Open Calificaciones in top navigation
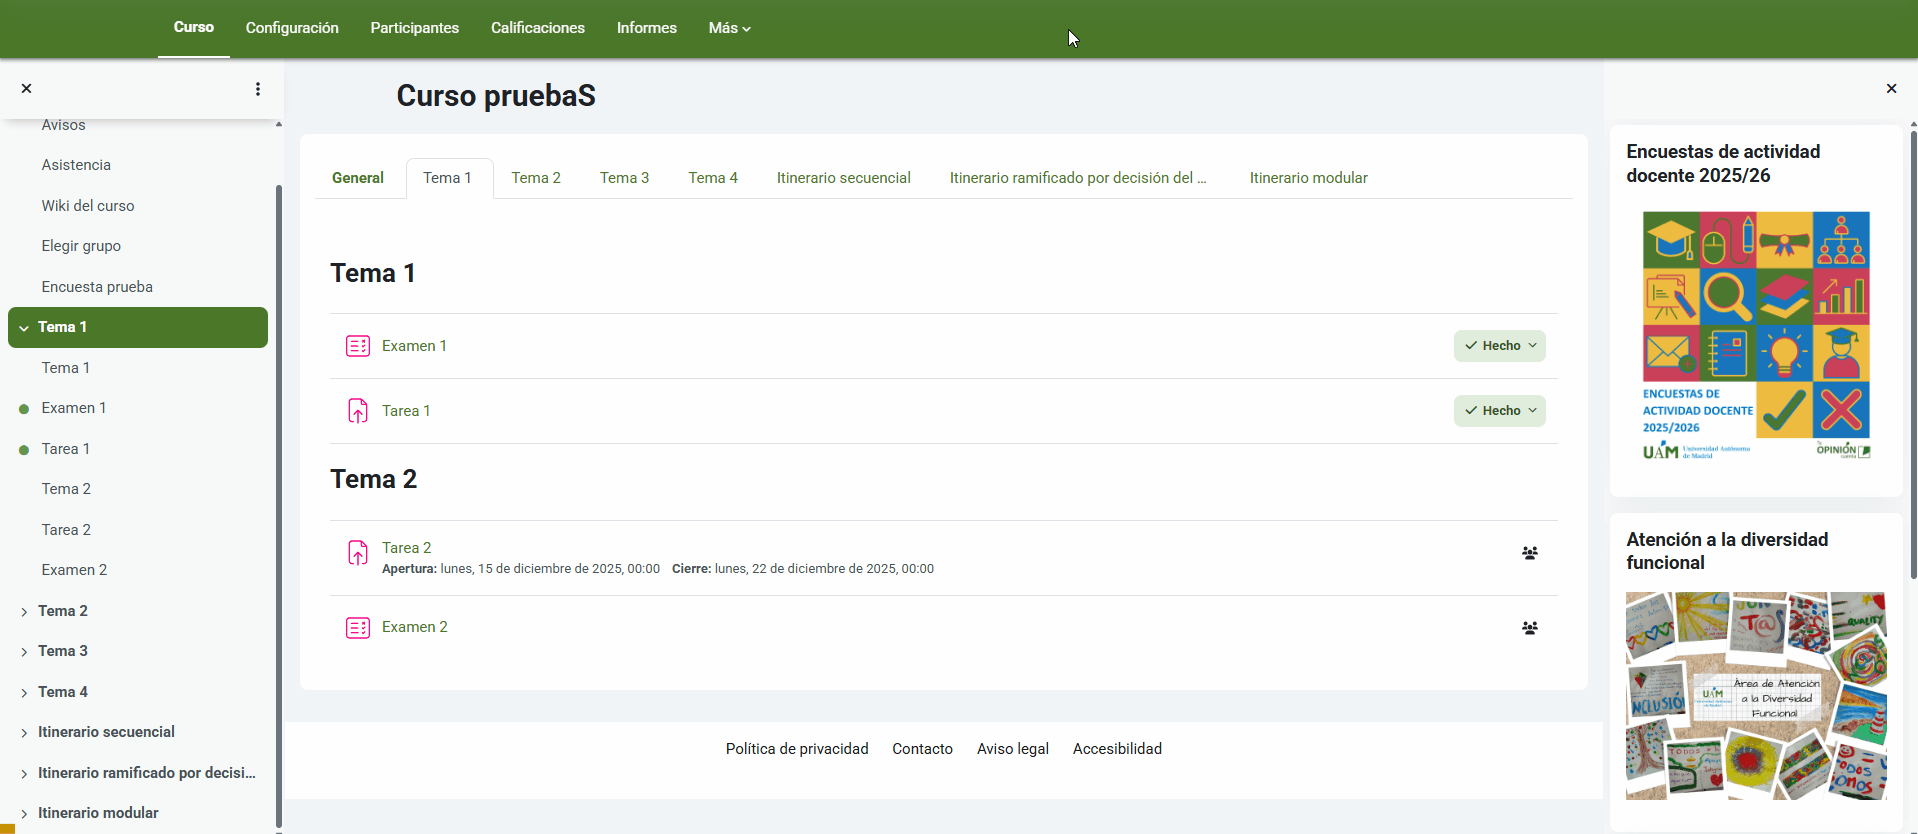Image resolution: width=1918 pixels, height=834 pixels. tap(537, 28)
